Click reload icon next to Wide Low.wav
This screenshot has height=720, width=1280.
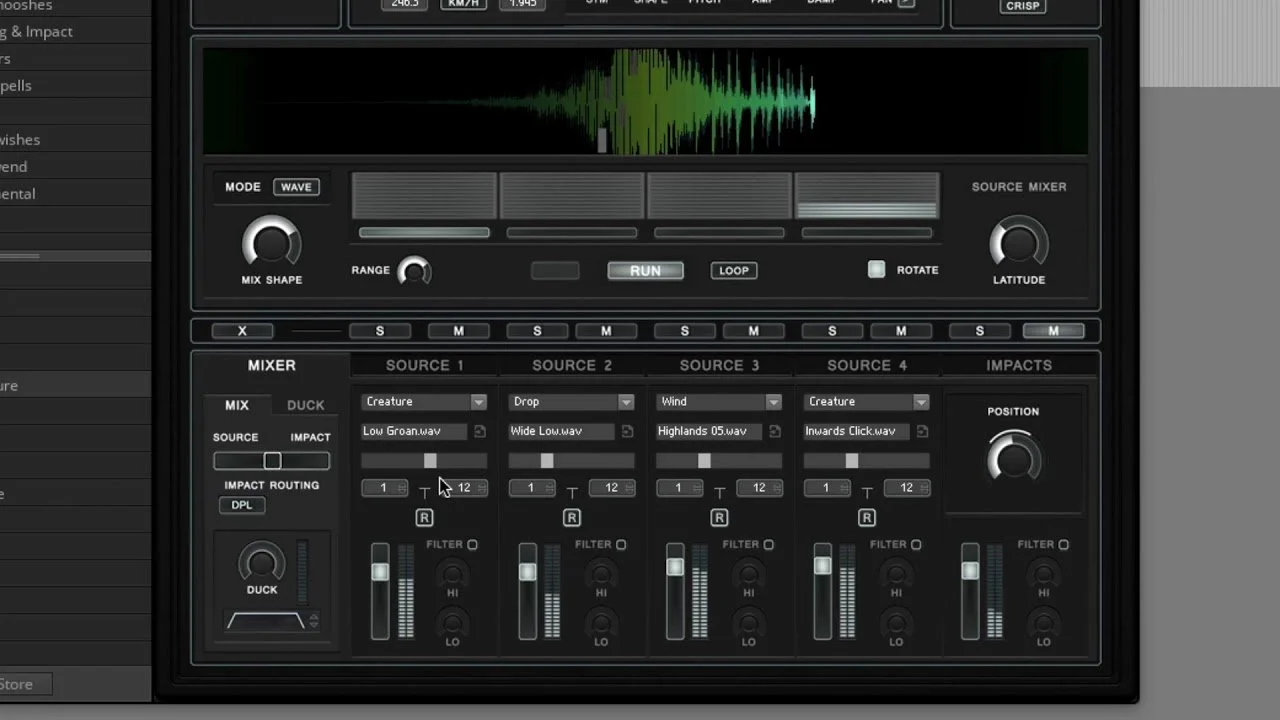(627, 431)
